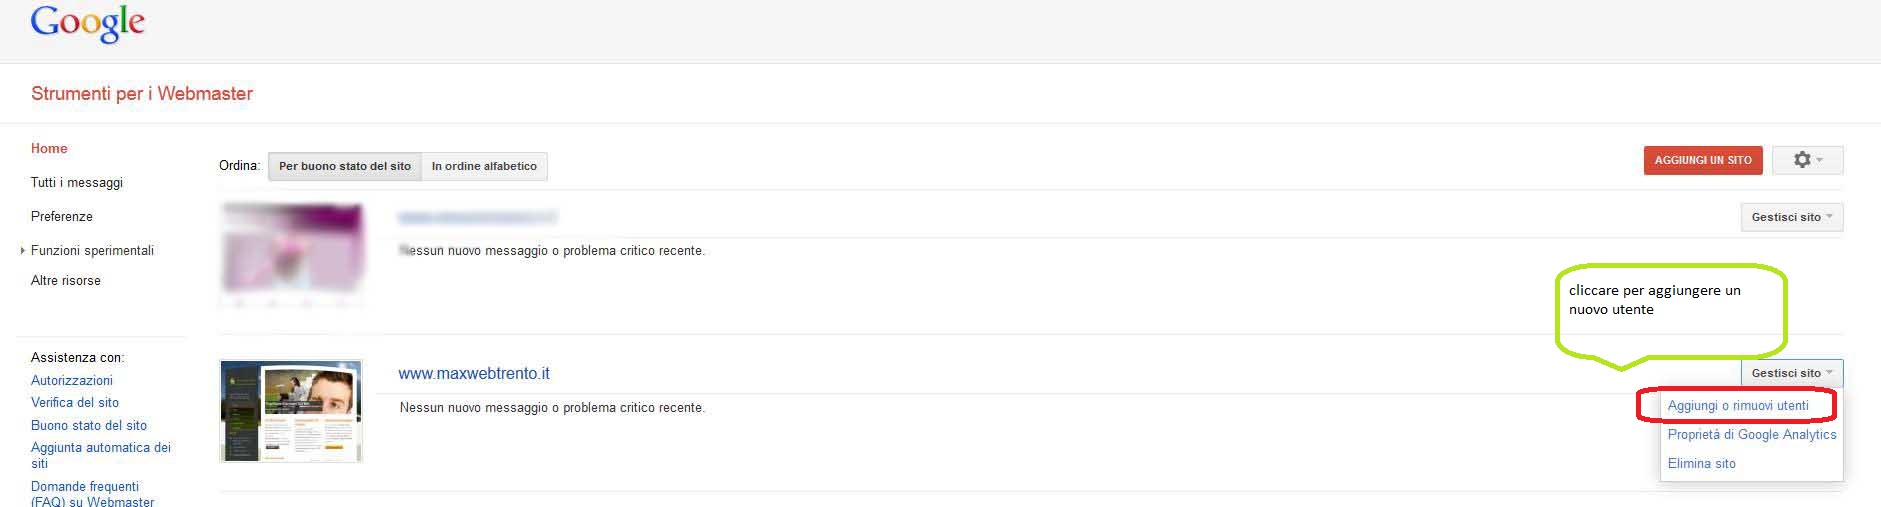Open the gear settings menu
The width and height of the screenshot is (1881, 507).
click(1807, 160)
